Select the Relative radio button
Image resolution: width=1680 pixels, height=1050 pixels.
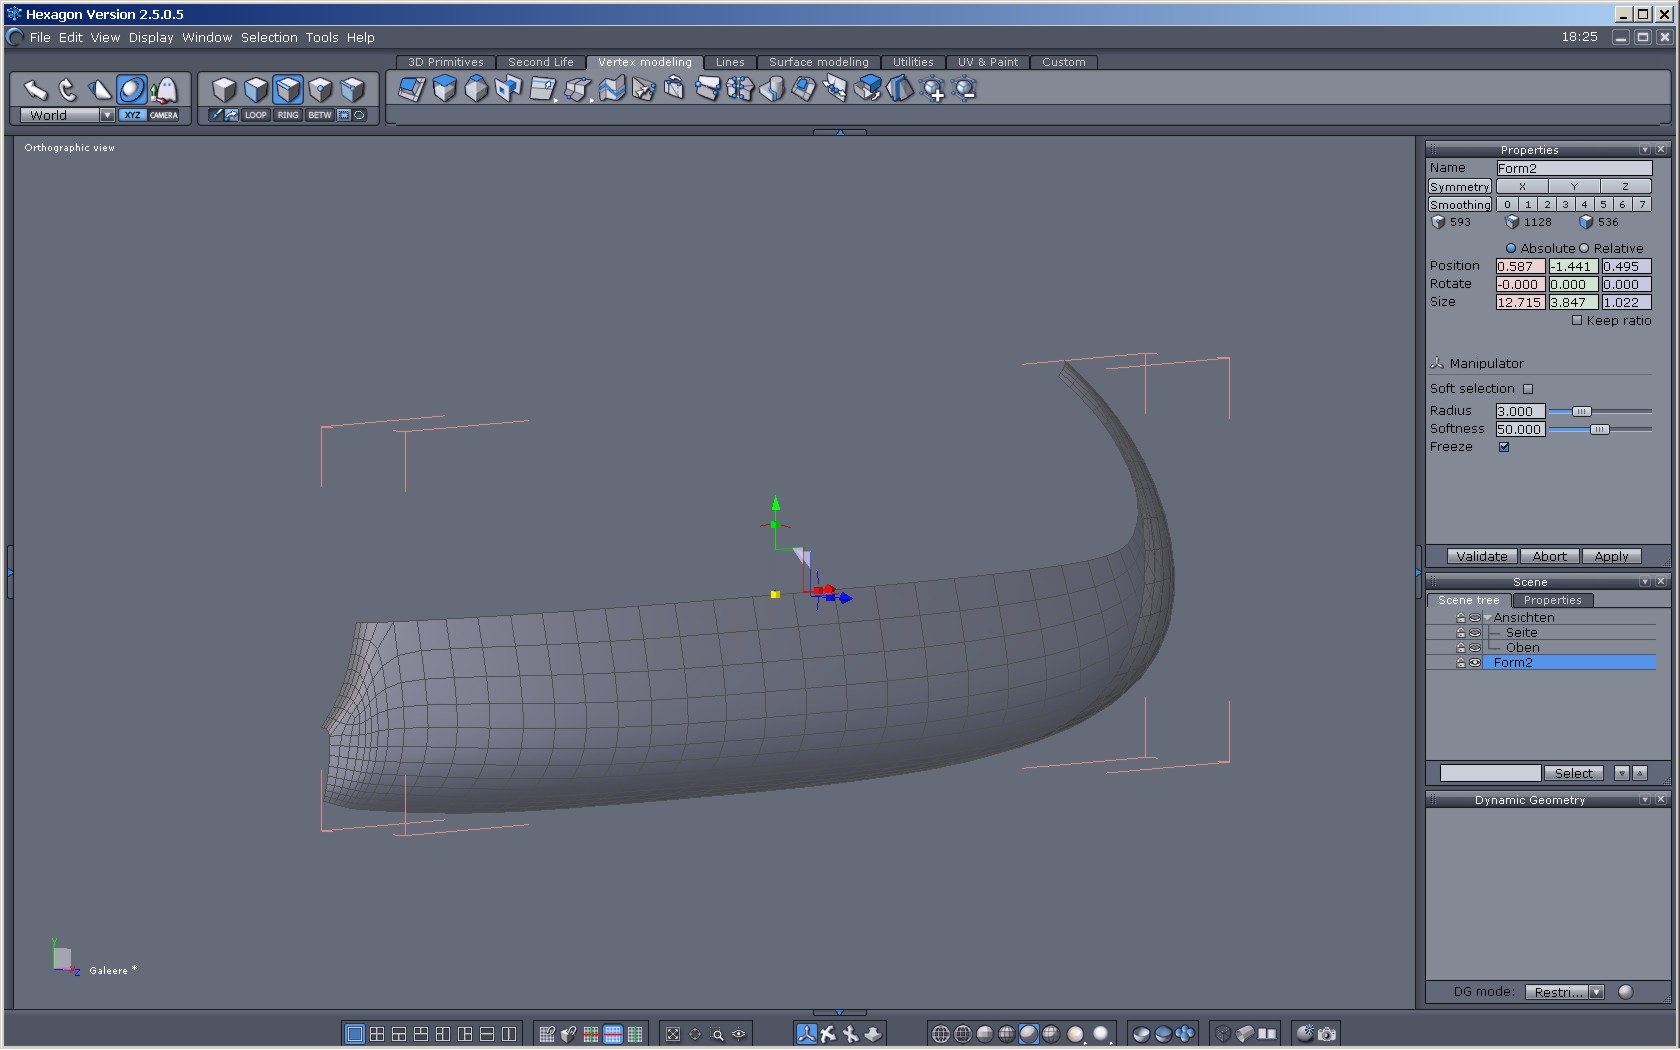click(x=1584, y=249)
